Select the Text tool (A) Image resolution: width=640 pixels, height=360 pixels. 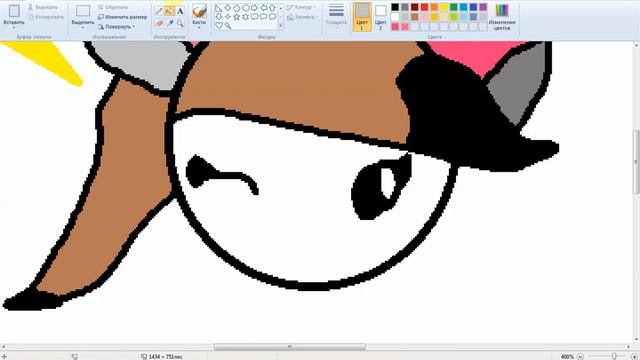pos(180,11)
